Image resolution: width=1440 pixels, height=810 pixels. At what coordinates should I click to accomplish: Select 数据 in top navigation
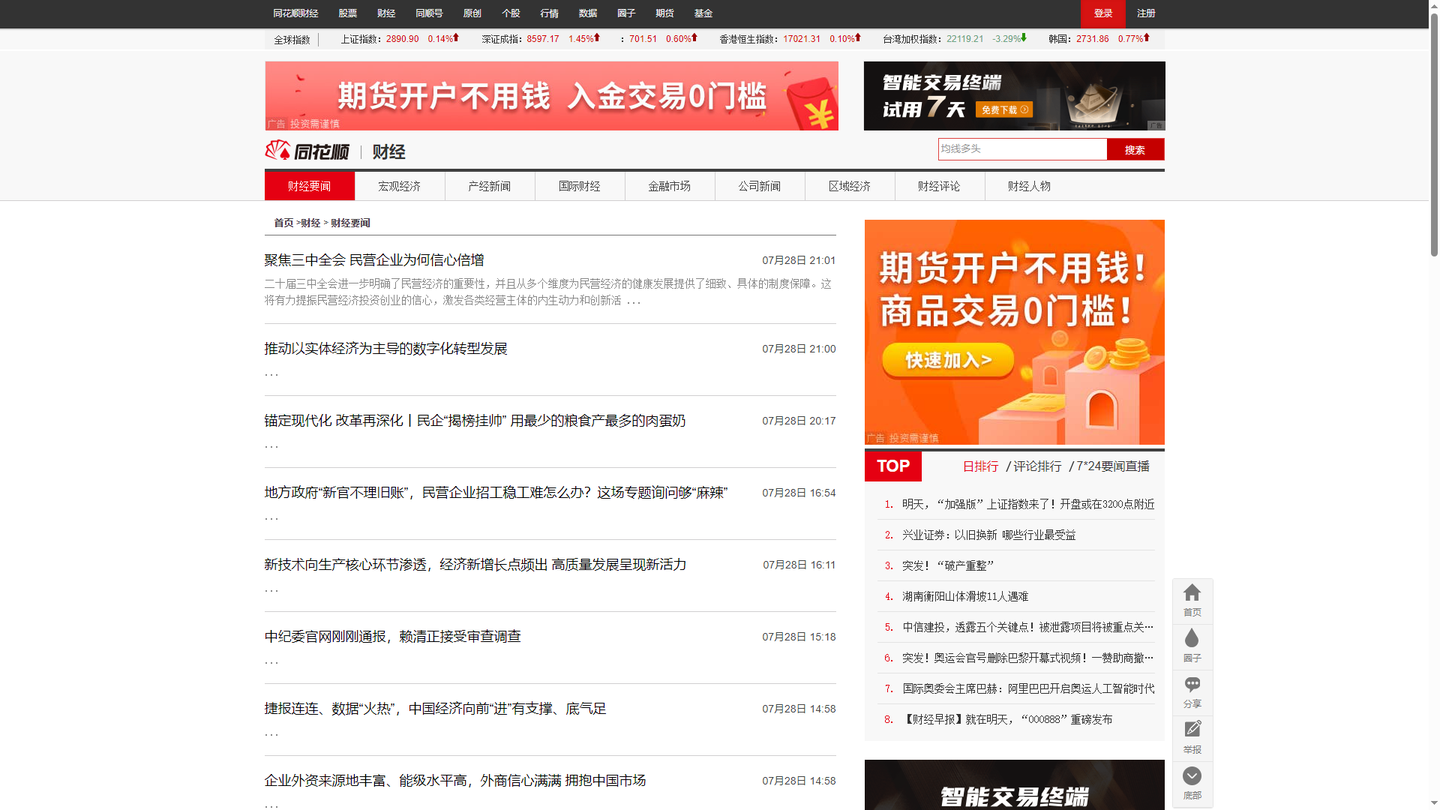coord(588,14)
